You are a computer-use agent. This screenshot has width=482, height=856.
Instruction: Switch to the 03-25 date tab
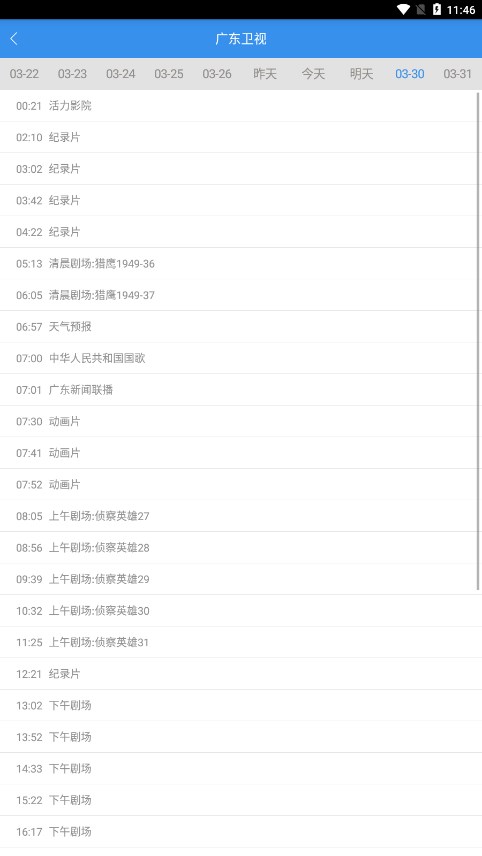coord(169,74)
